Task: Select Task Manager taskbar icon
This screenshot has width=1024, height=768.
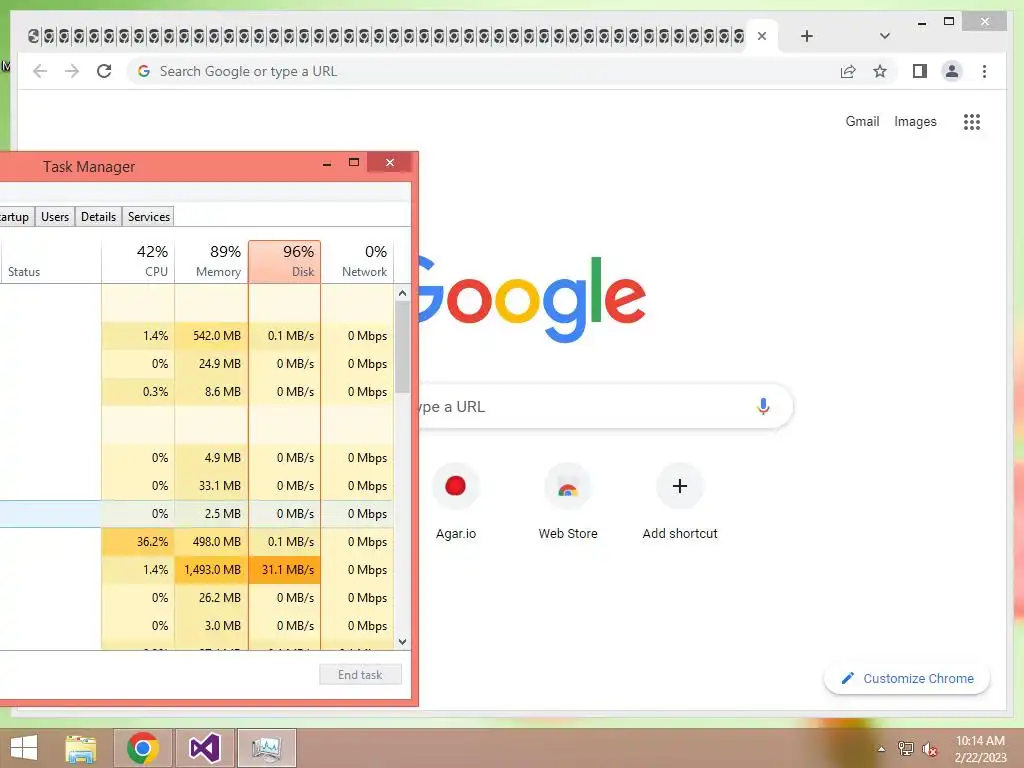Action: pos(266,748)
